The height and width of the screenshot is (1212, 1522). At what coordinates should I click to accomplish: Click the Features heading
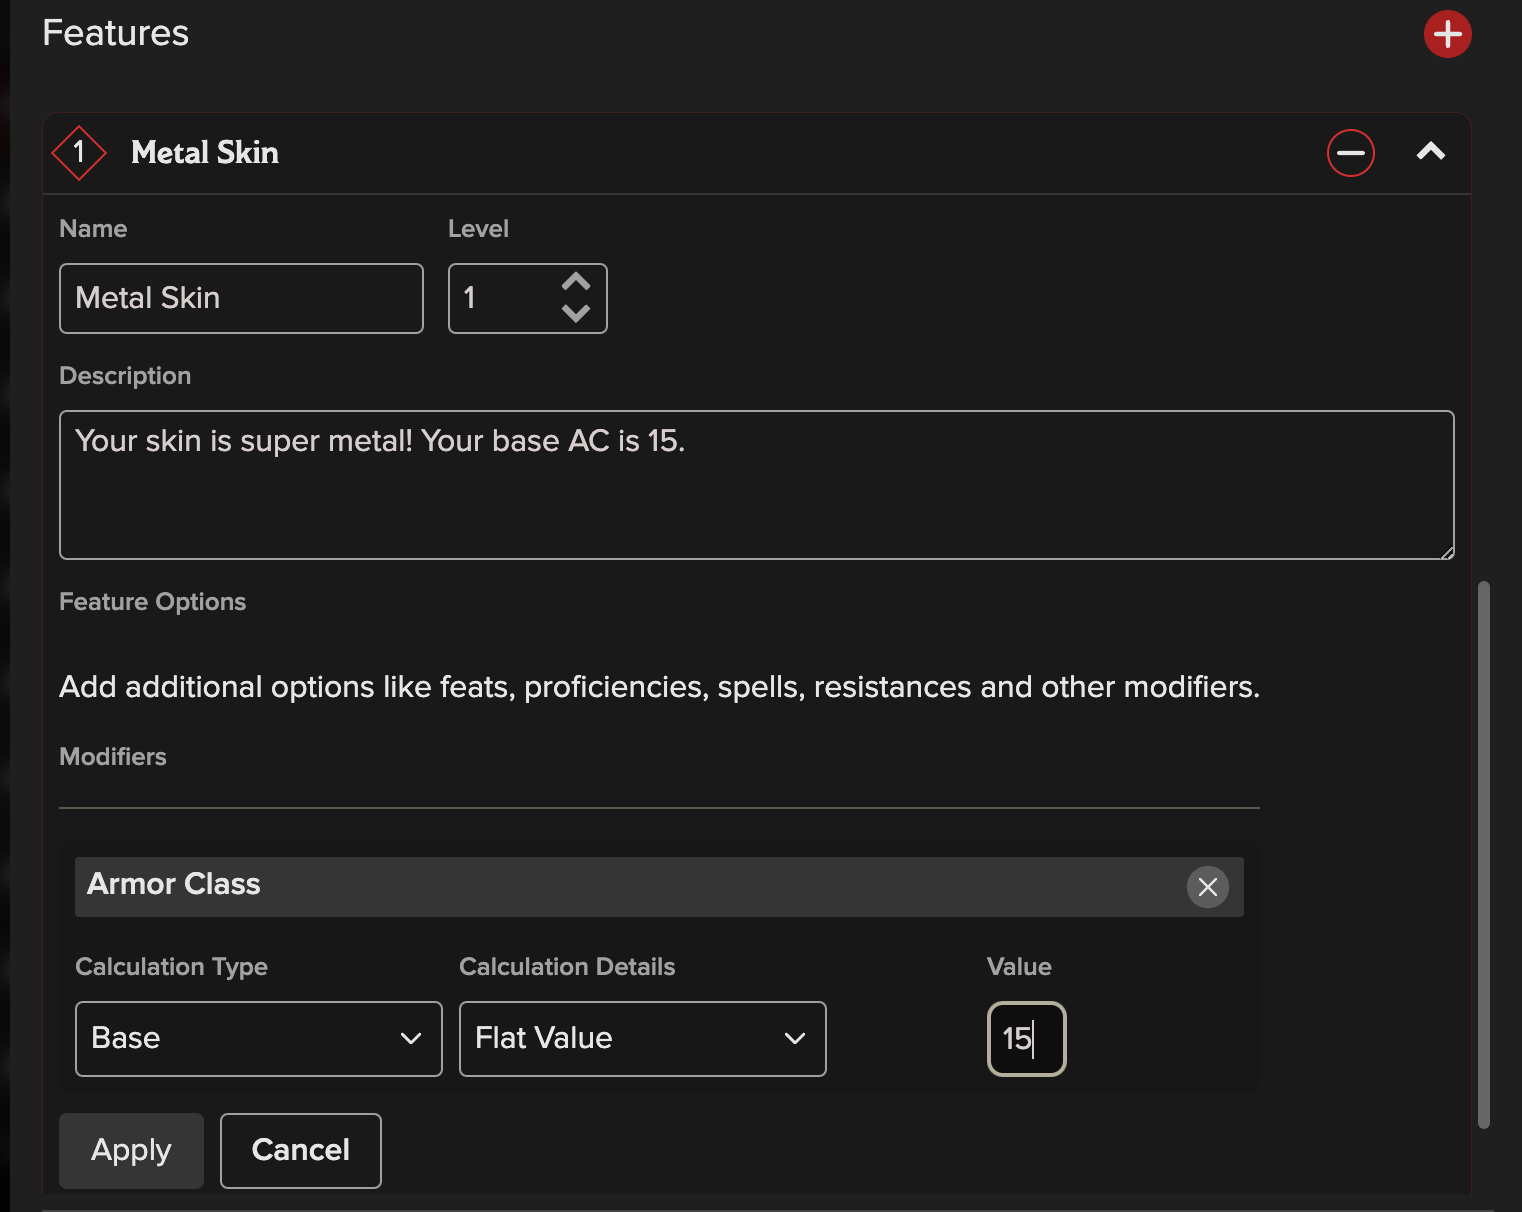pos(115,33)
